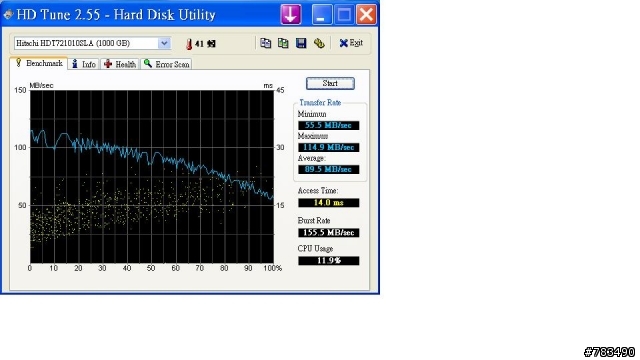Switch to the Benchmark tab
Screen dimensions: 640x360
point(39,63)
